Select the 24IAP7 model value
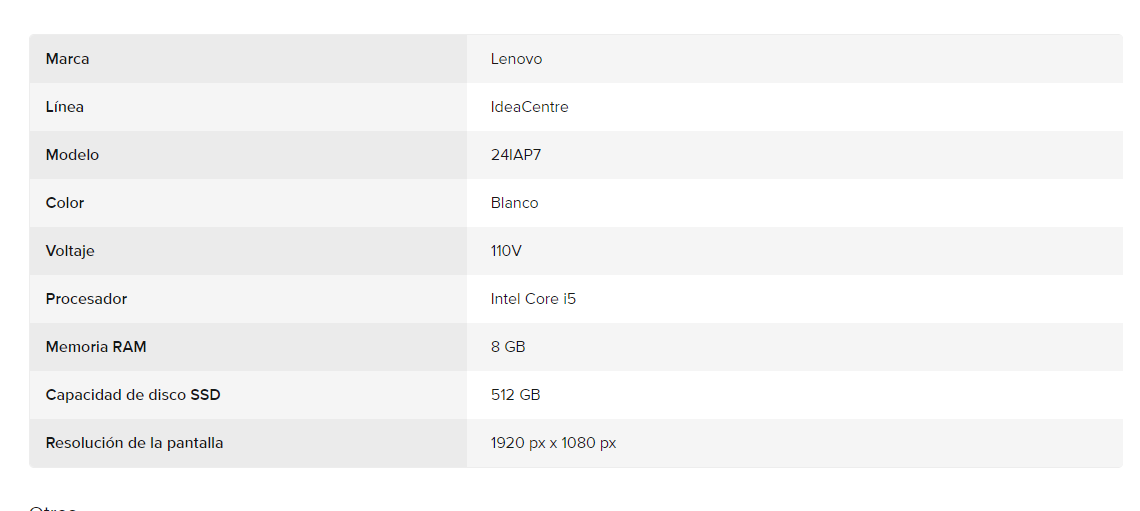The height and width of the screenshot is (511, 1140). pyautogui.click(x=515, y=155)
